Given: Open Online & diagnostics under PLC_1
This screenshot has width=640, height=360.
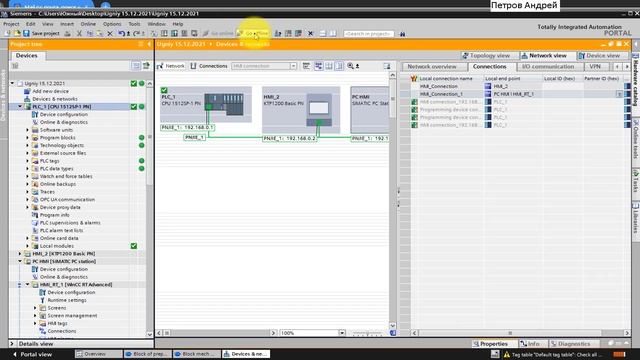Looking at the screenshot, I should (x=64, y=122).
